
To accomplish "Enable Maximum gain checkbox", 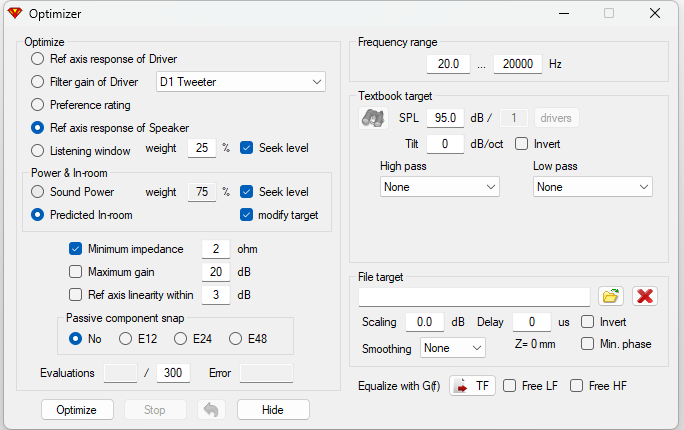I will pos(75,272).
